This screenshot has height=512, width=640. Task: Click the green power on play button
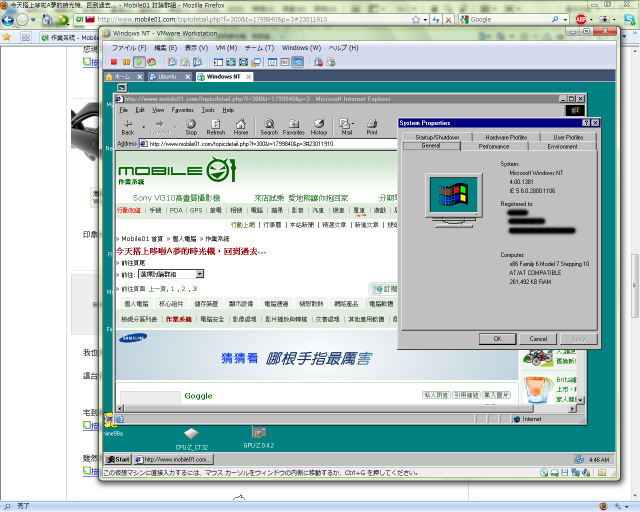pyautogui.click(x=139, y=62)
